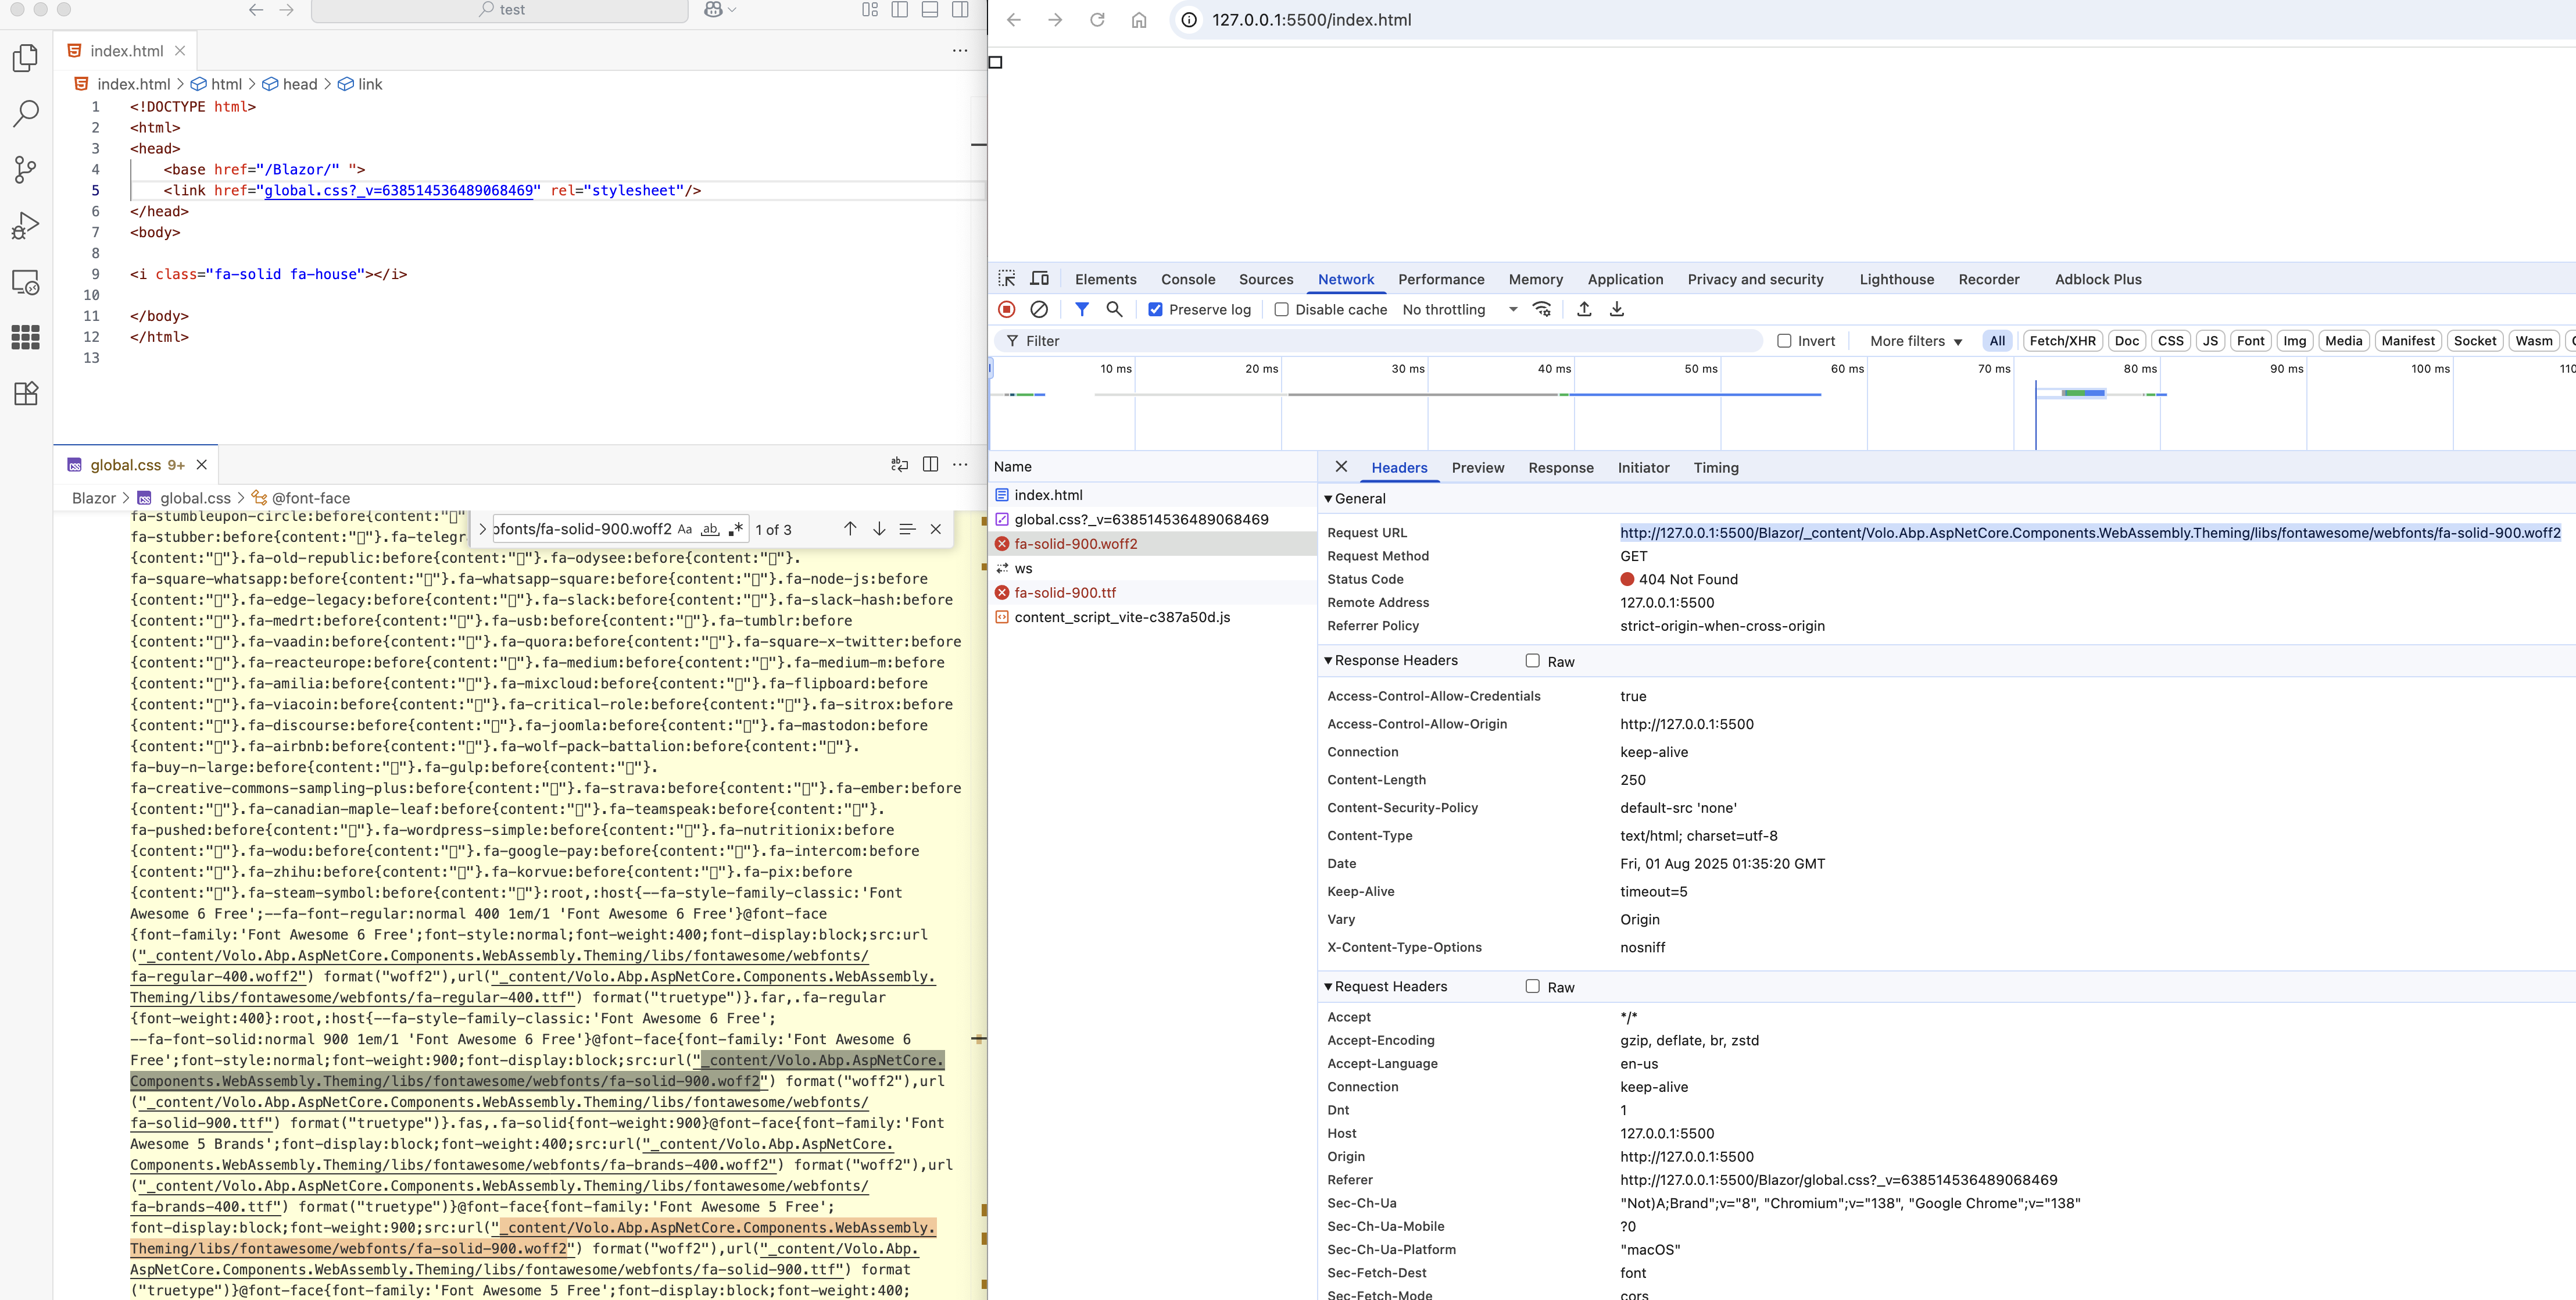The image size is (2576, 1300).
Task: Click the network Filter text field
Action: click(x=1380, y=341)
